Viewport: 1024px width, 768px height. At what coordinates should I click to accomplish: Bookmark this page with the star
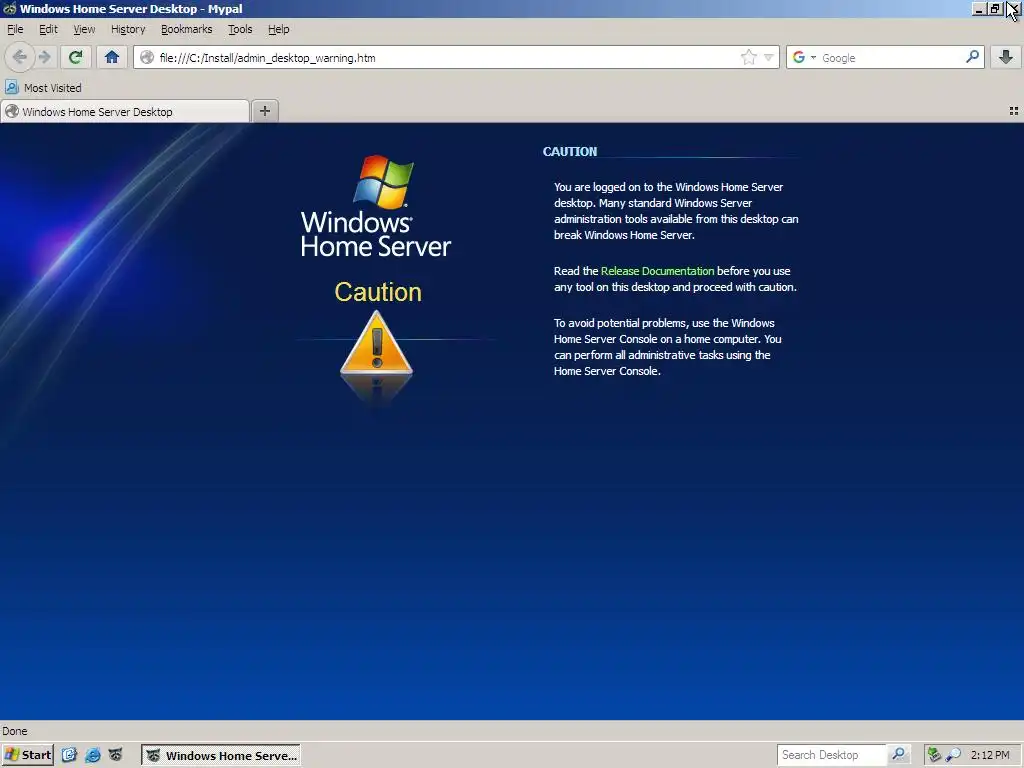click(x=748, y=57)
